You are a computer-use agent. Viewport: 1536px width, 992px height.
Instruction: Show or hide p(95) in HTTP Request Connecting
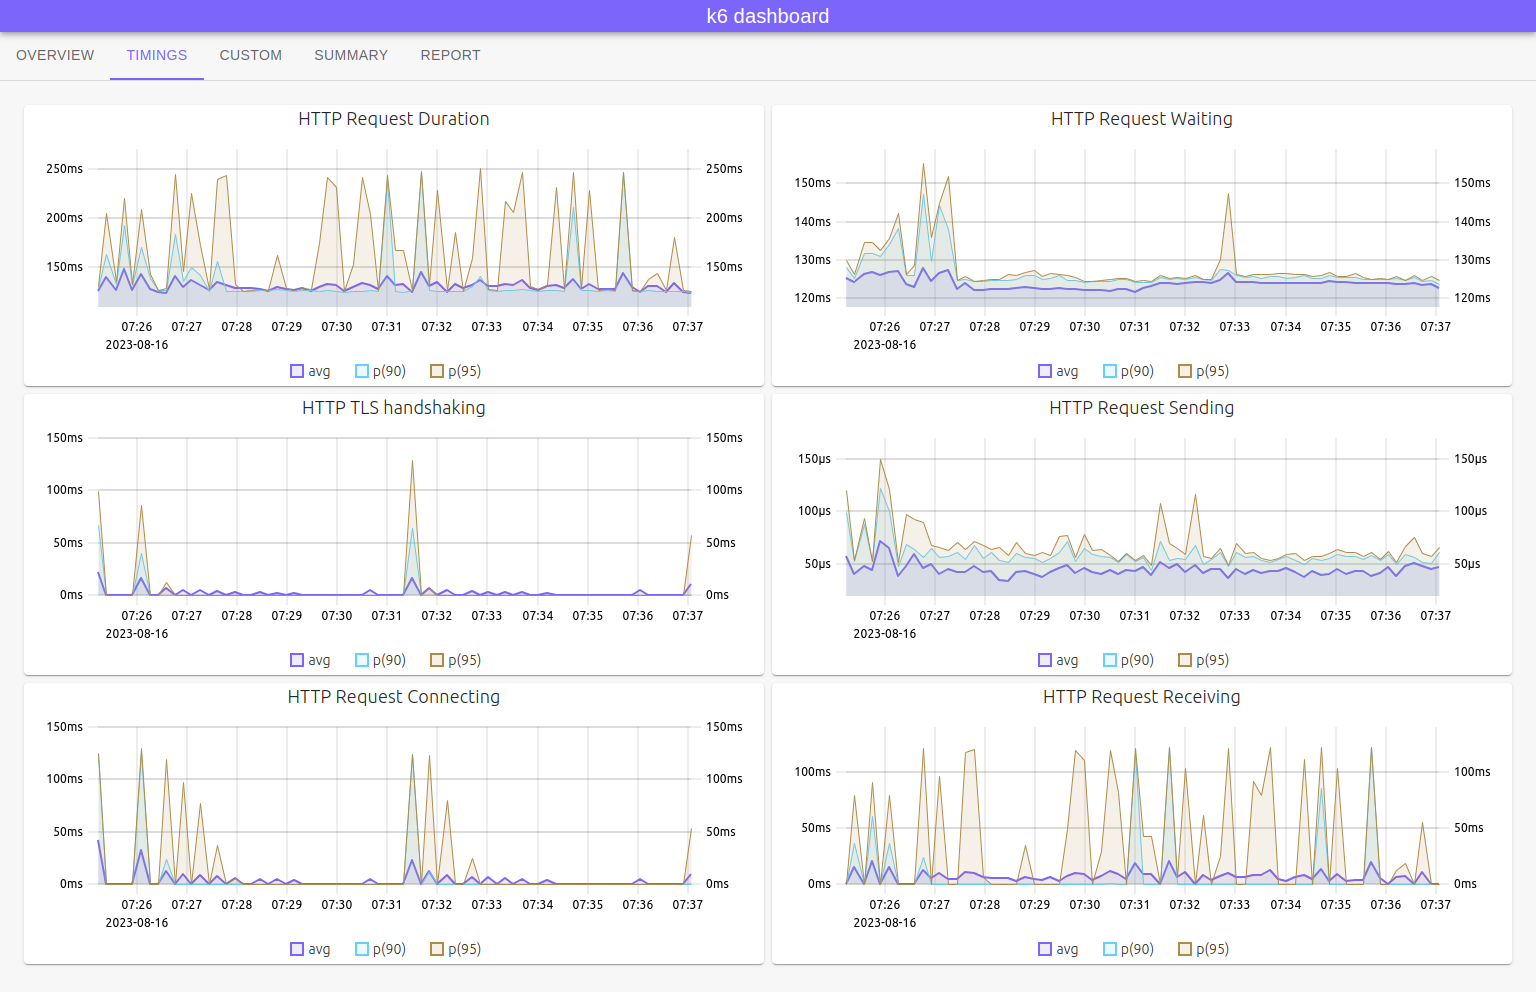click(455, 949)
